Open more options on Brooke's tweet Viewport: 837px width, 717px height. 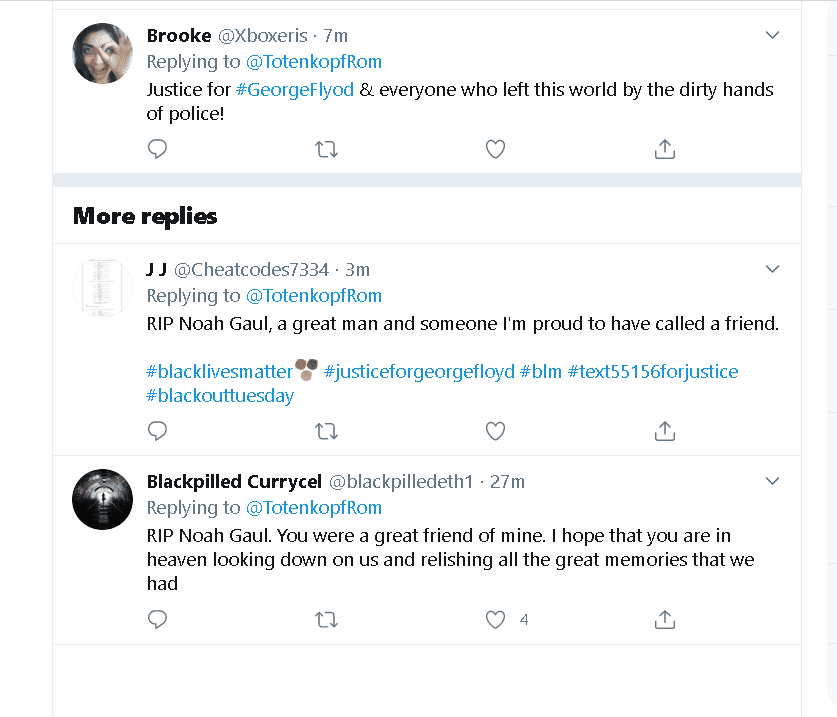(772, 35)
